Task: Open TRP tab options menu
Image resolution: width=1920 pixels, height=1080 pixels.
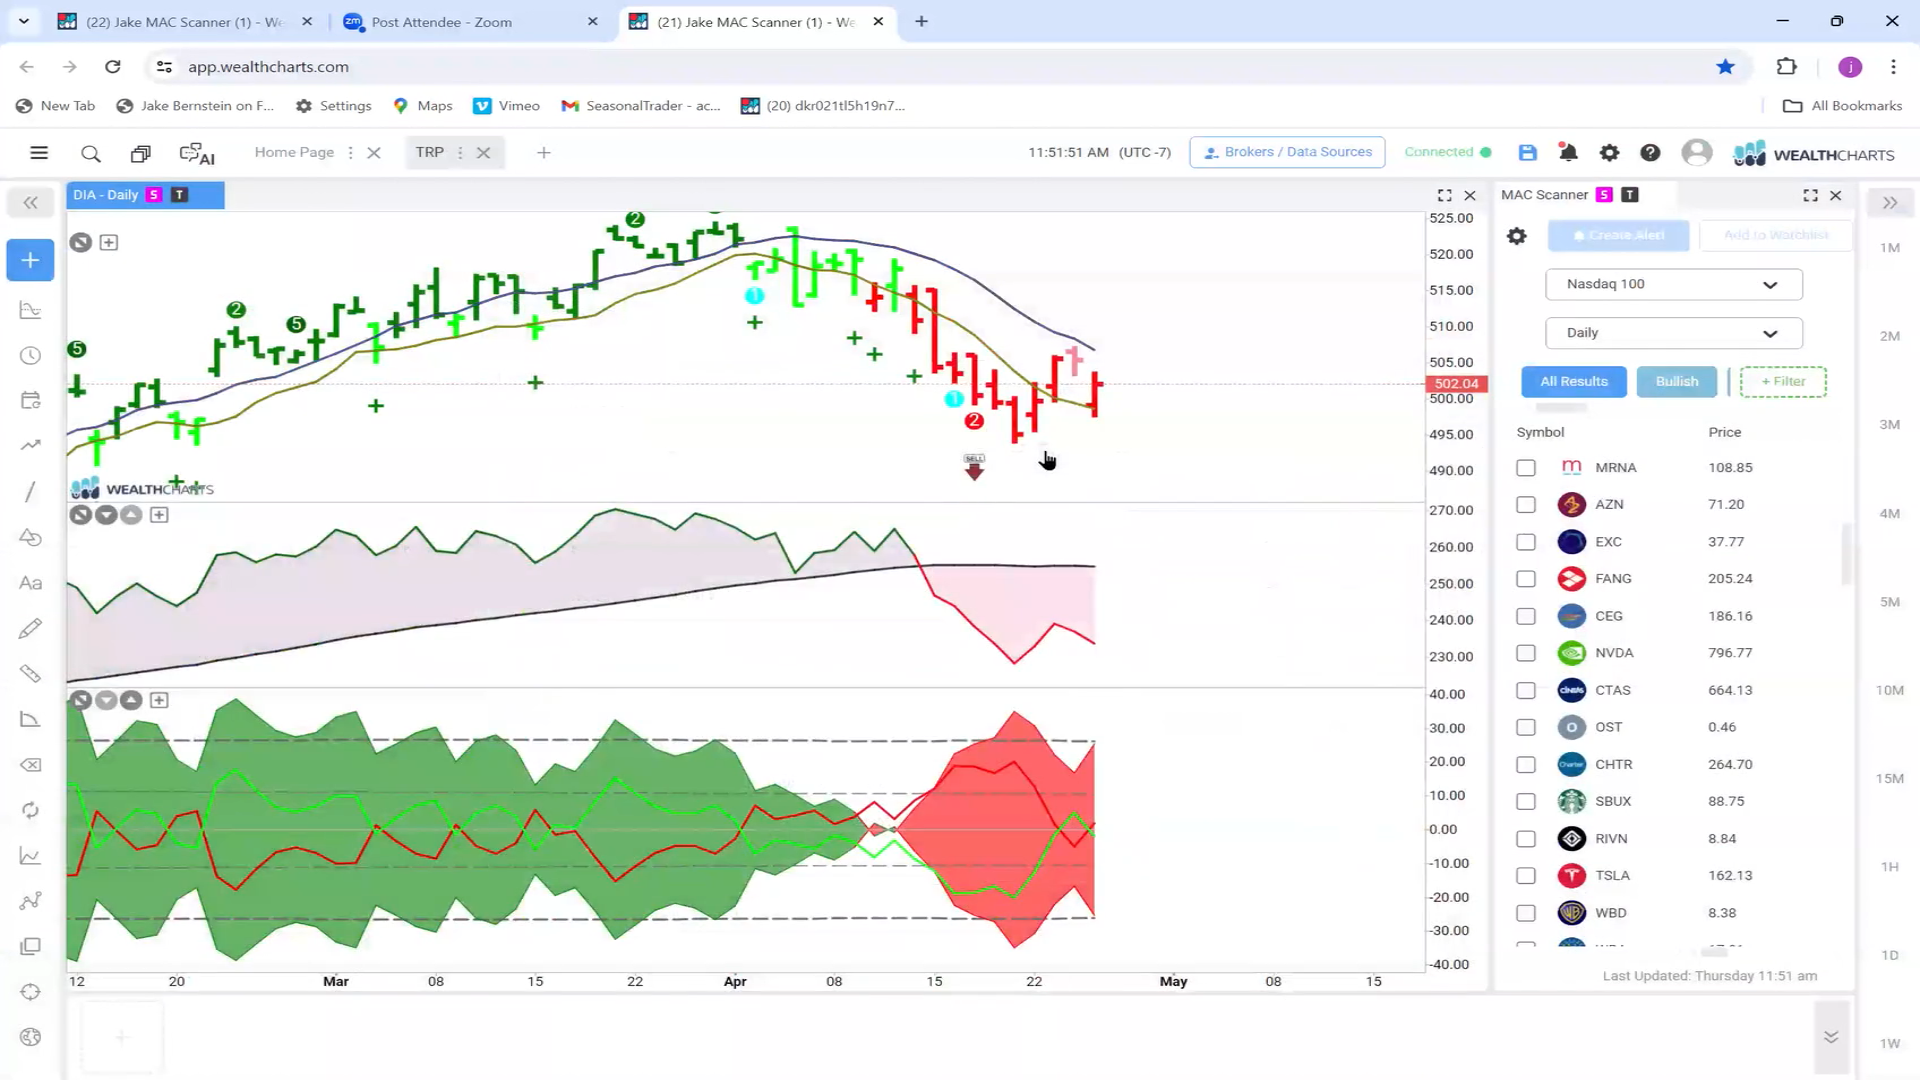Action: pos(460,153)
